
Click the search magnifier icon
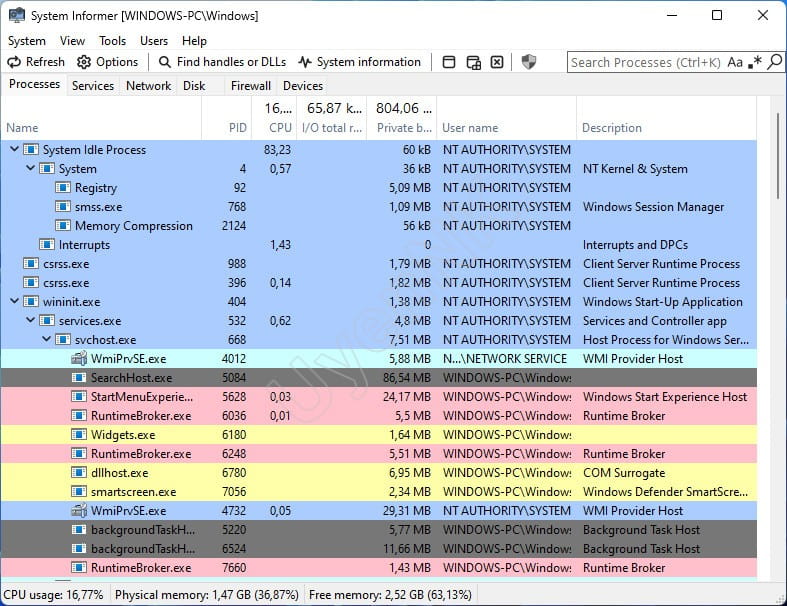tap(774, 62)
